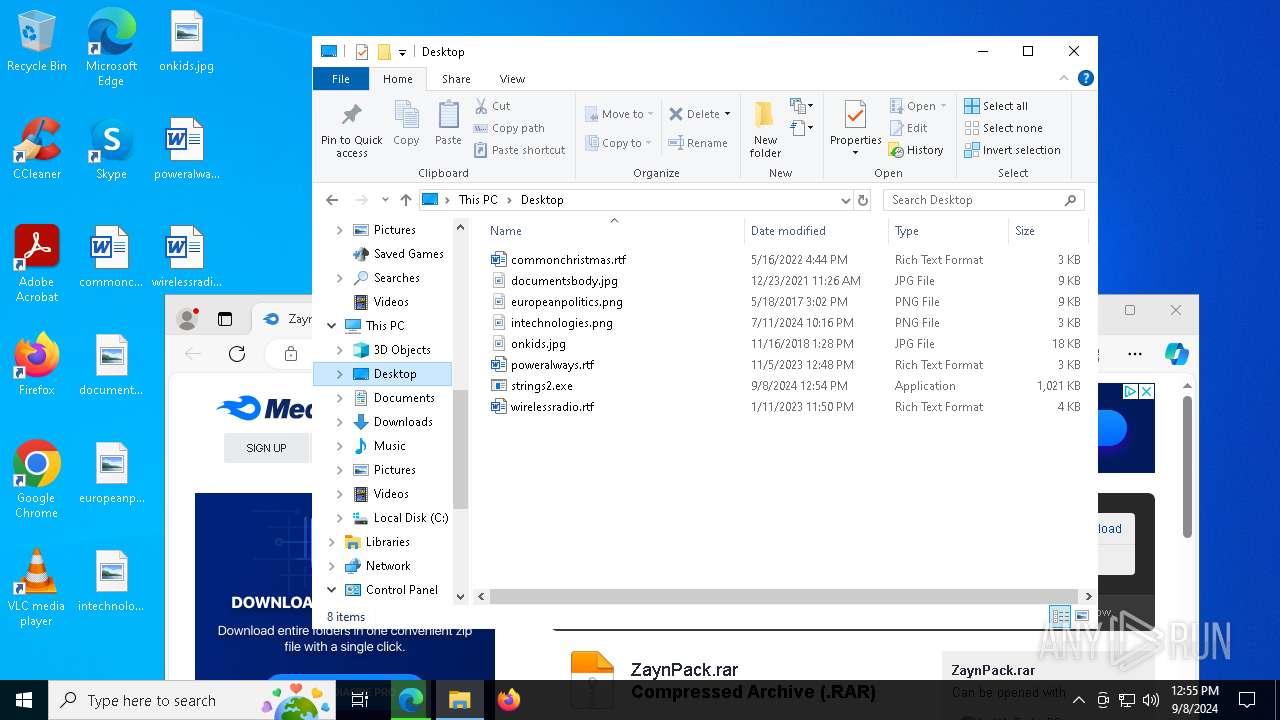
Task: Open recent locations dropdown arrow
Action: click(x=384, y=200)
